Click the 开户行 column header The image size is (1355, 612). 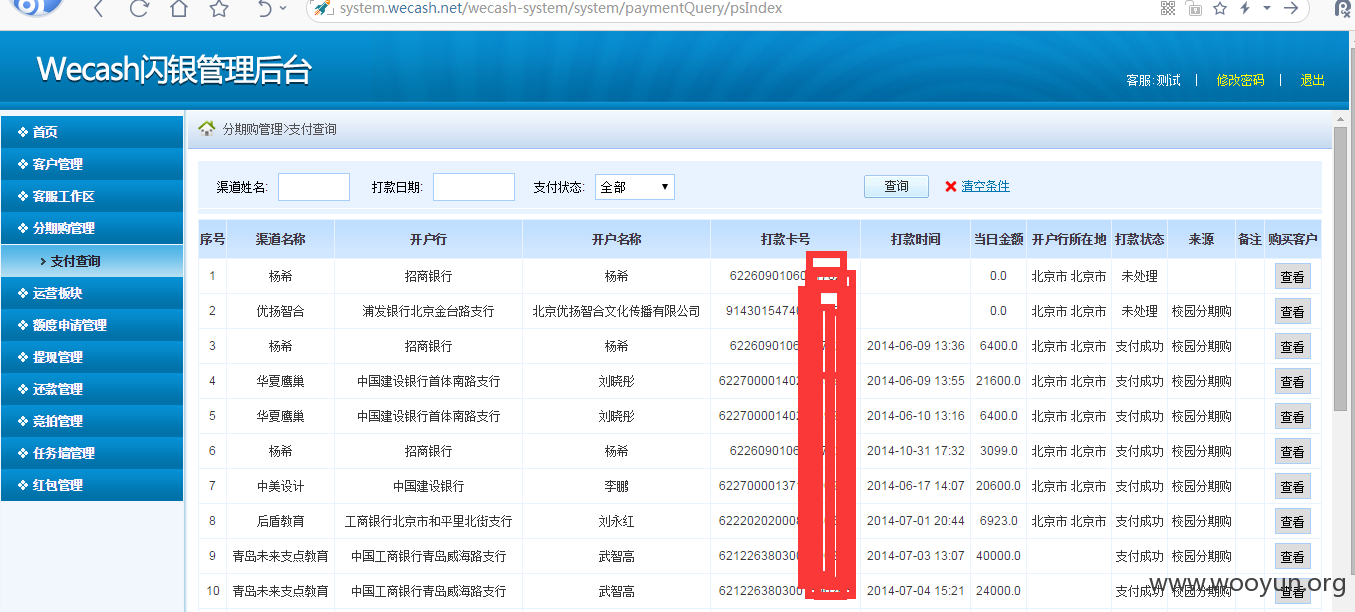click(x=428, y=239)
